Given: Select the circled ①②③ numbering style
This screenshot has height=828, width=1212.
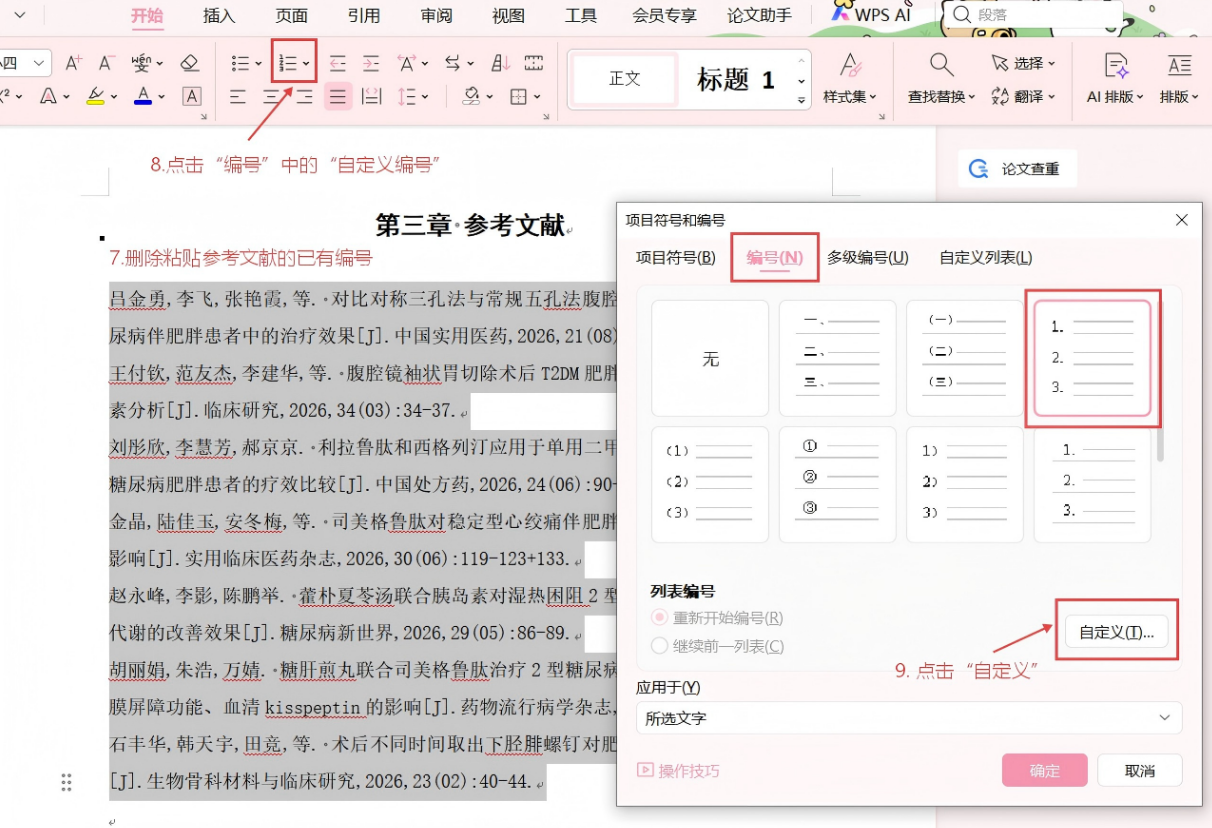Looking at the screenshot, I should coord(838,484).
